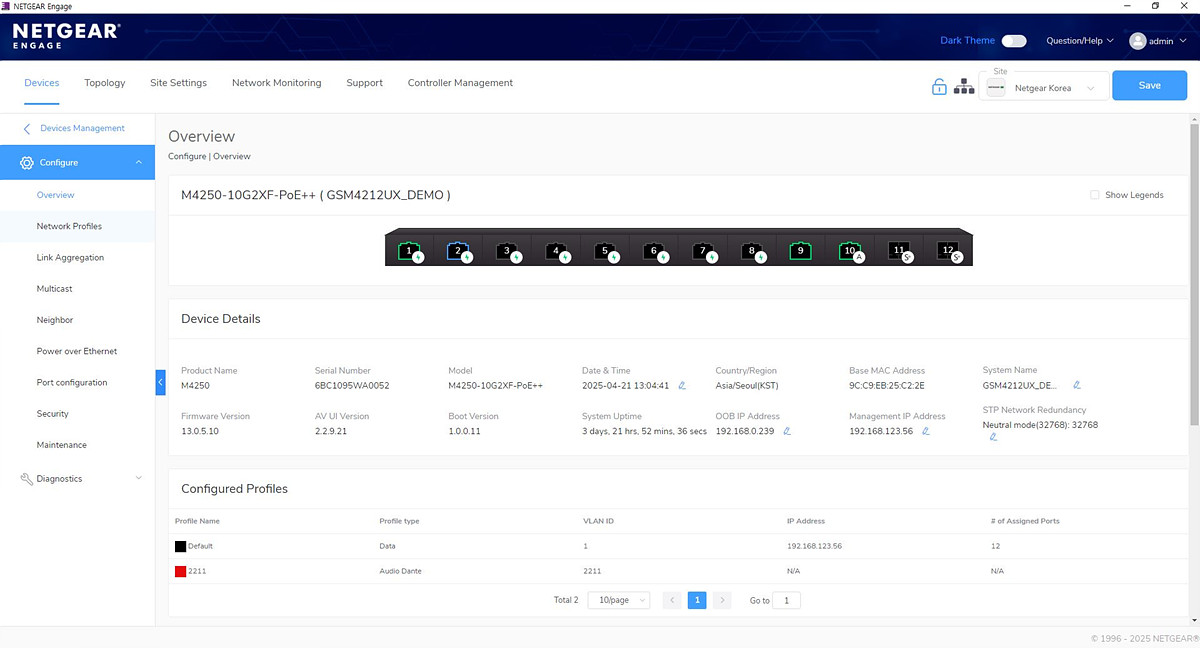Edit the System Name pencil icon

pos(1077,385)
